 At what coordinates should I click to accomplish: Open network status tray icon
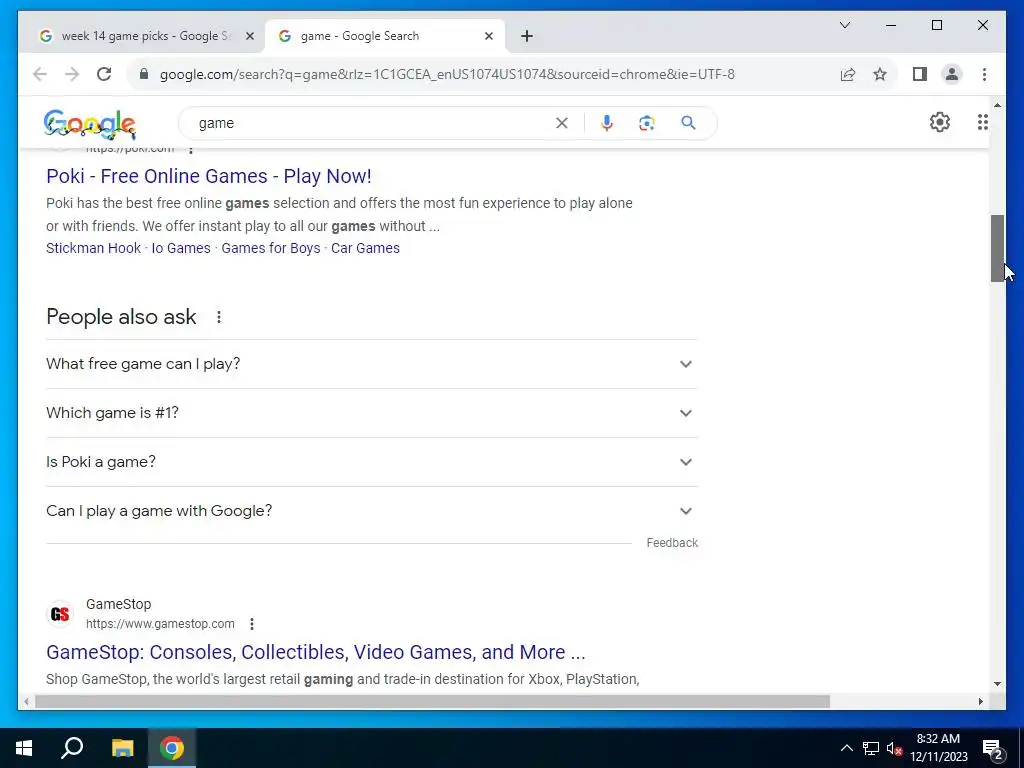tap(871, 748)
